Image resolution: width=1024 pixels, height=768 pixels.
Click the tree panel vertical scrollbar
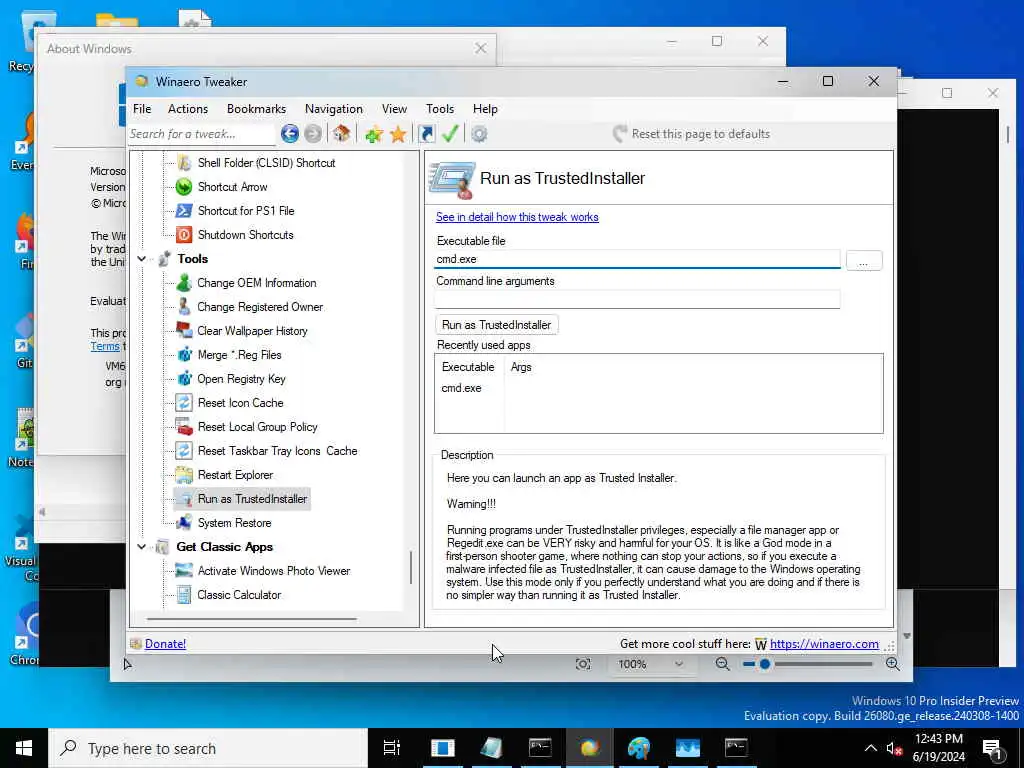(x=411, y=567)
